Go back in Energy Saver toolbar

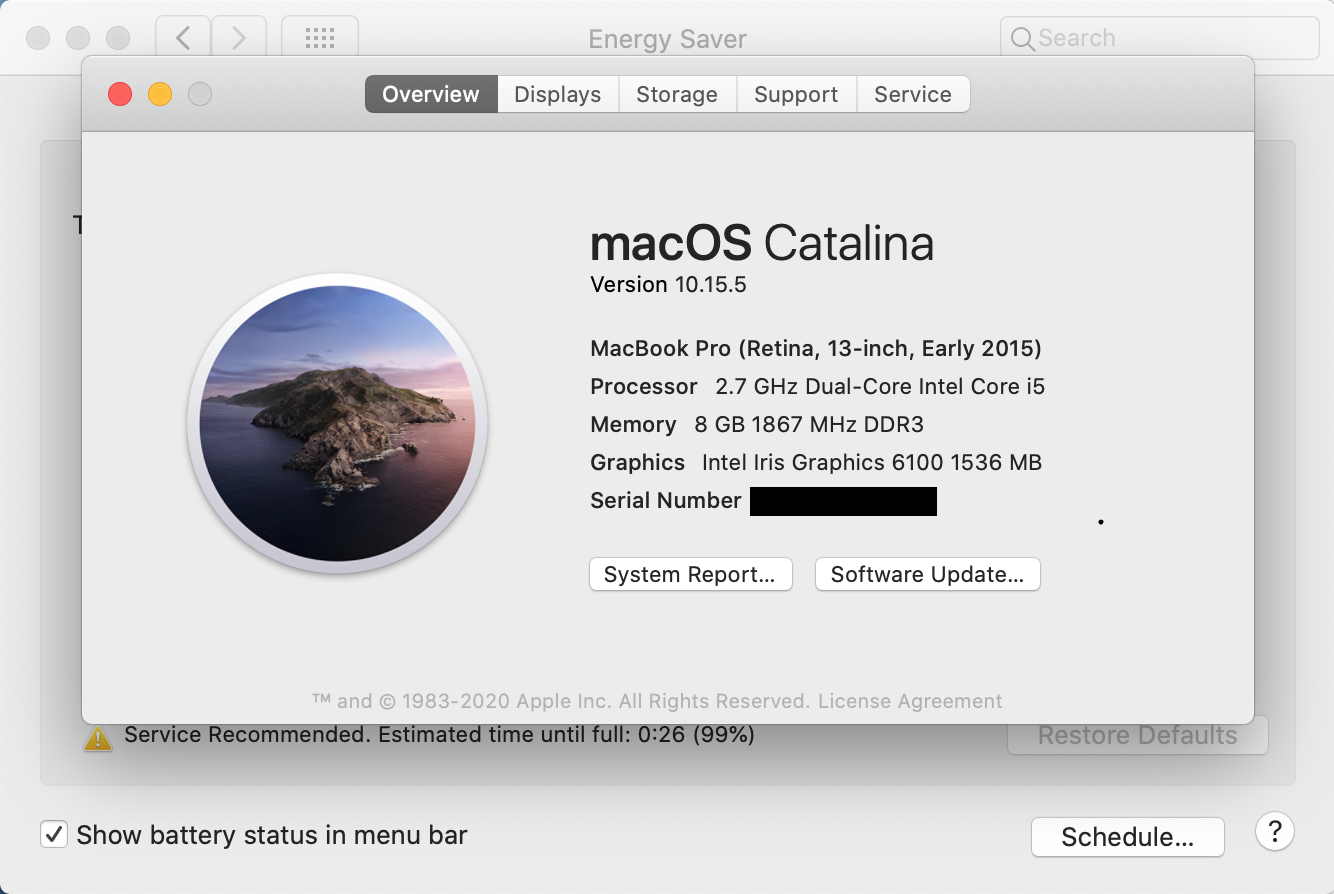183,38
